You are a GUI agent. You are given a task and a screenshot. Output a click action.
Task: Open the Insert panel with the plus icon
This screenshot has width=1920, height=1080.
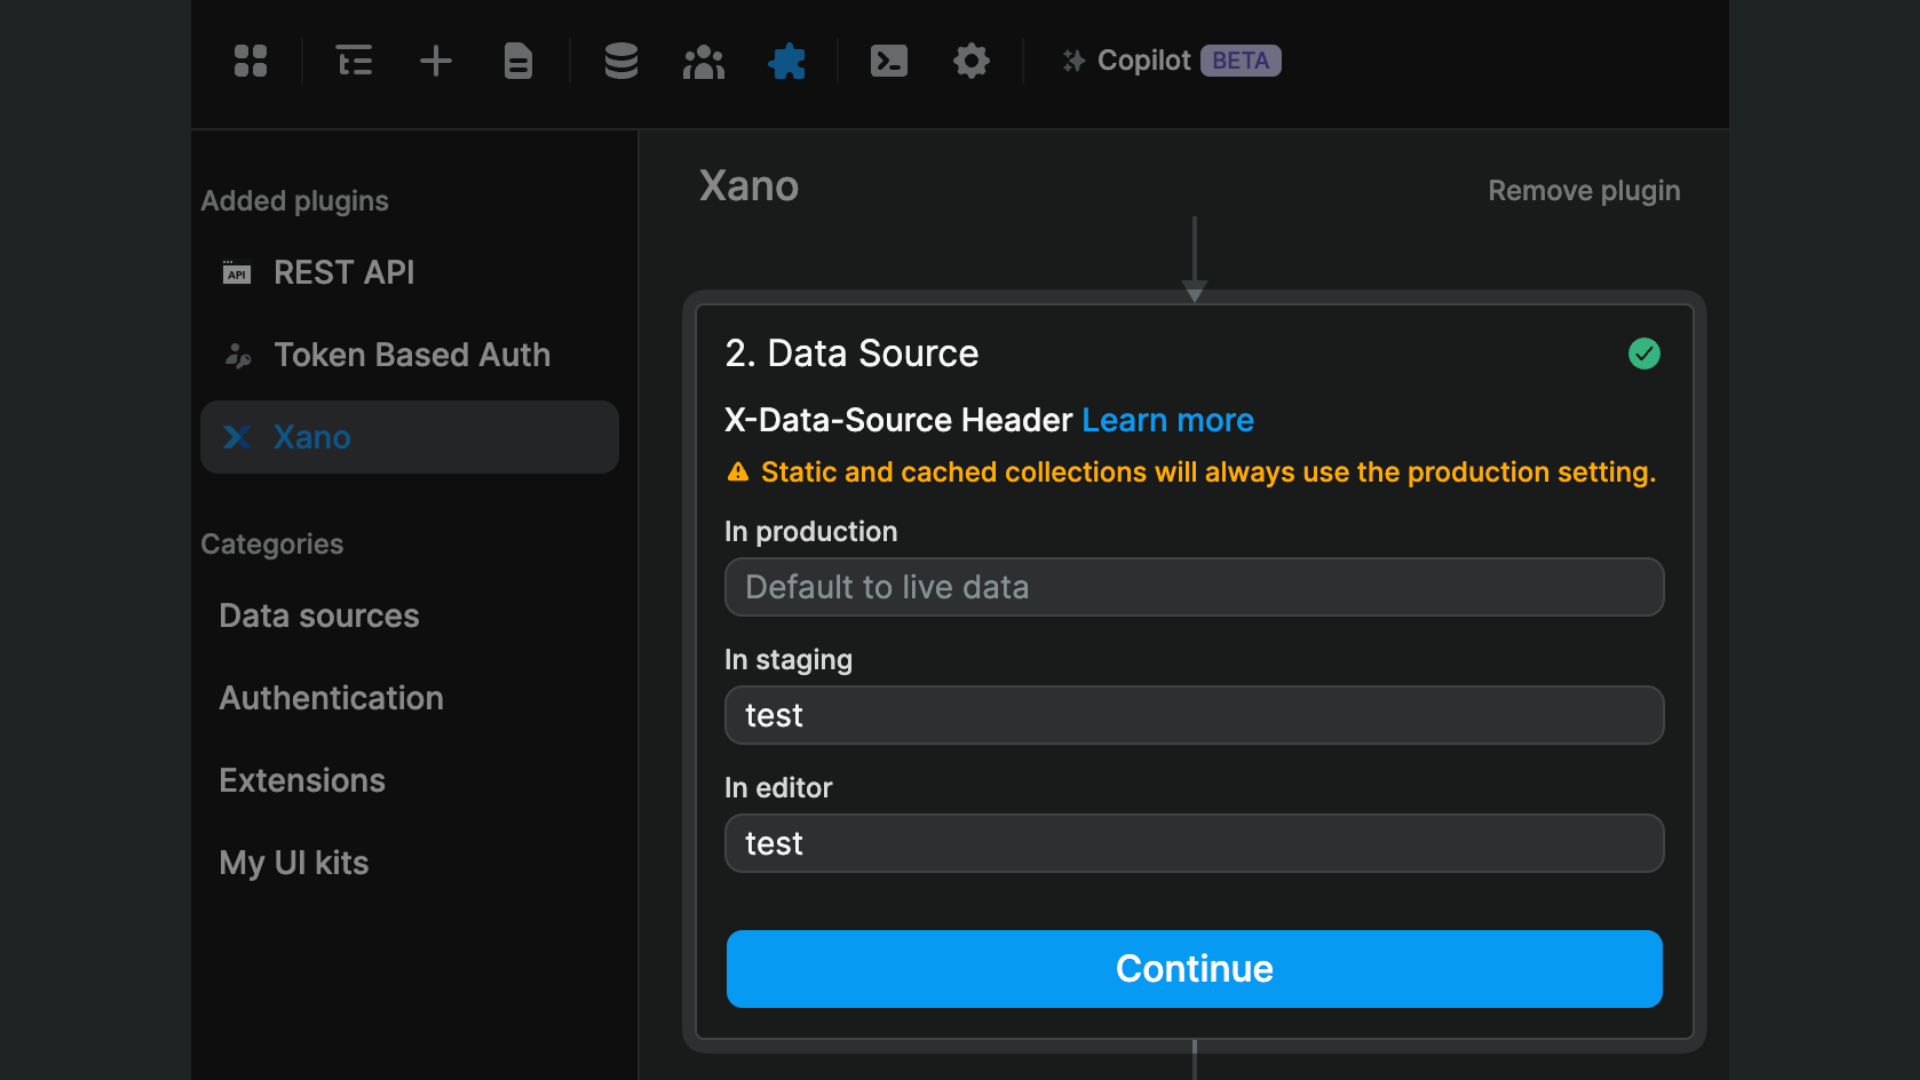436,61
